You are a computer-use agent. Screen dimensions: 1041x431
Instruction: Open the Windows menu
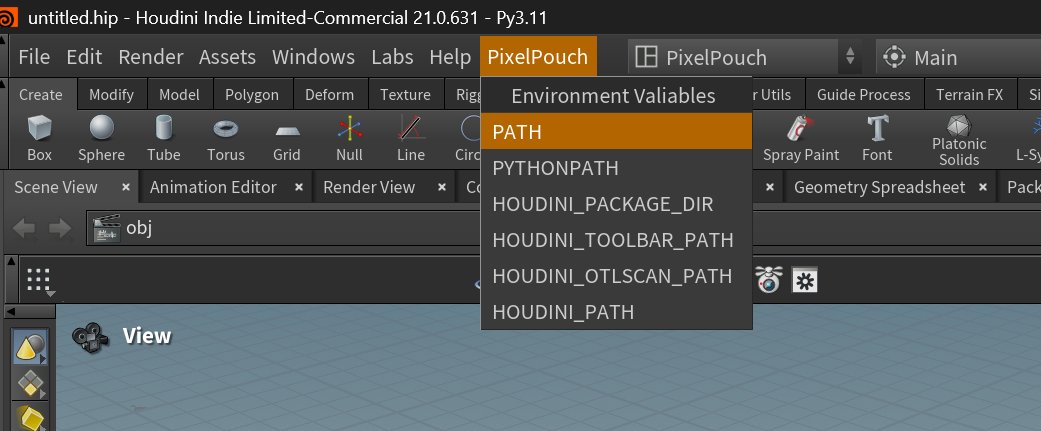313,57
